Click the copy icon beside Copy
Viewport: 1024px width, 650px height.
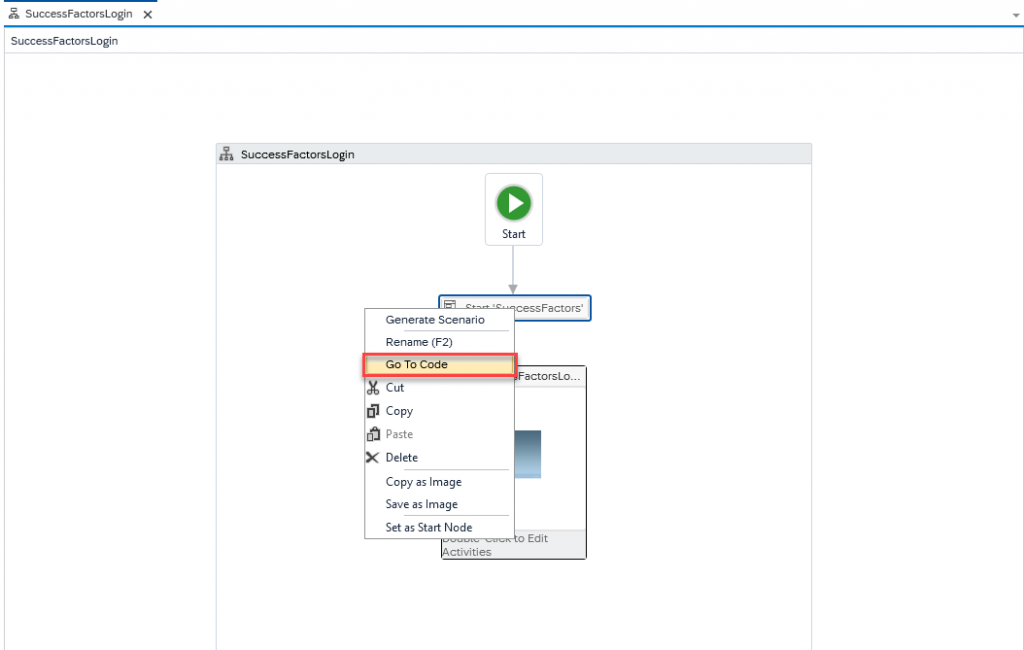(x=373, y=411)
